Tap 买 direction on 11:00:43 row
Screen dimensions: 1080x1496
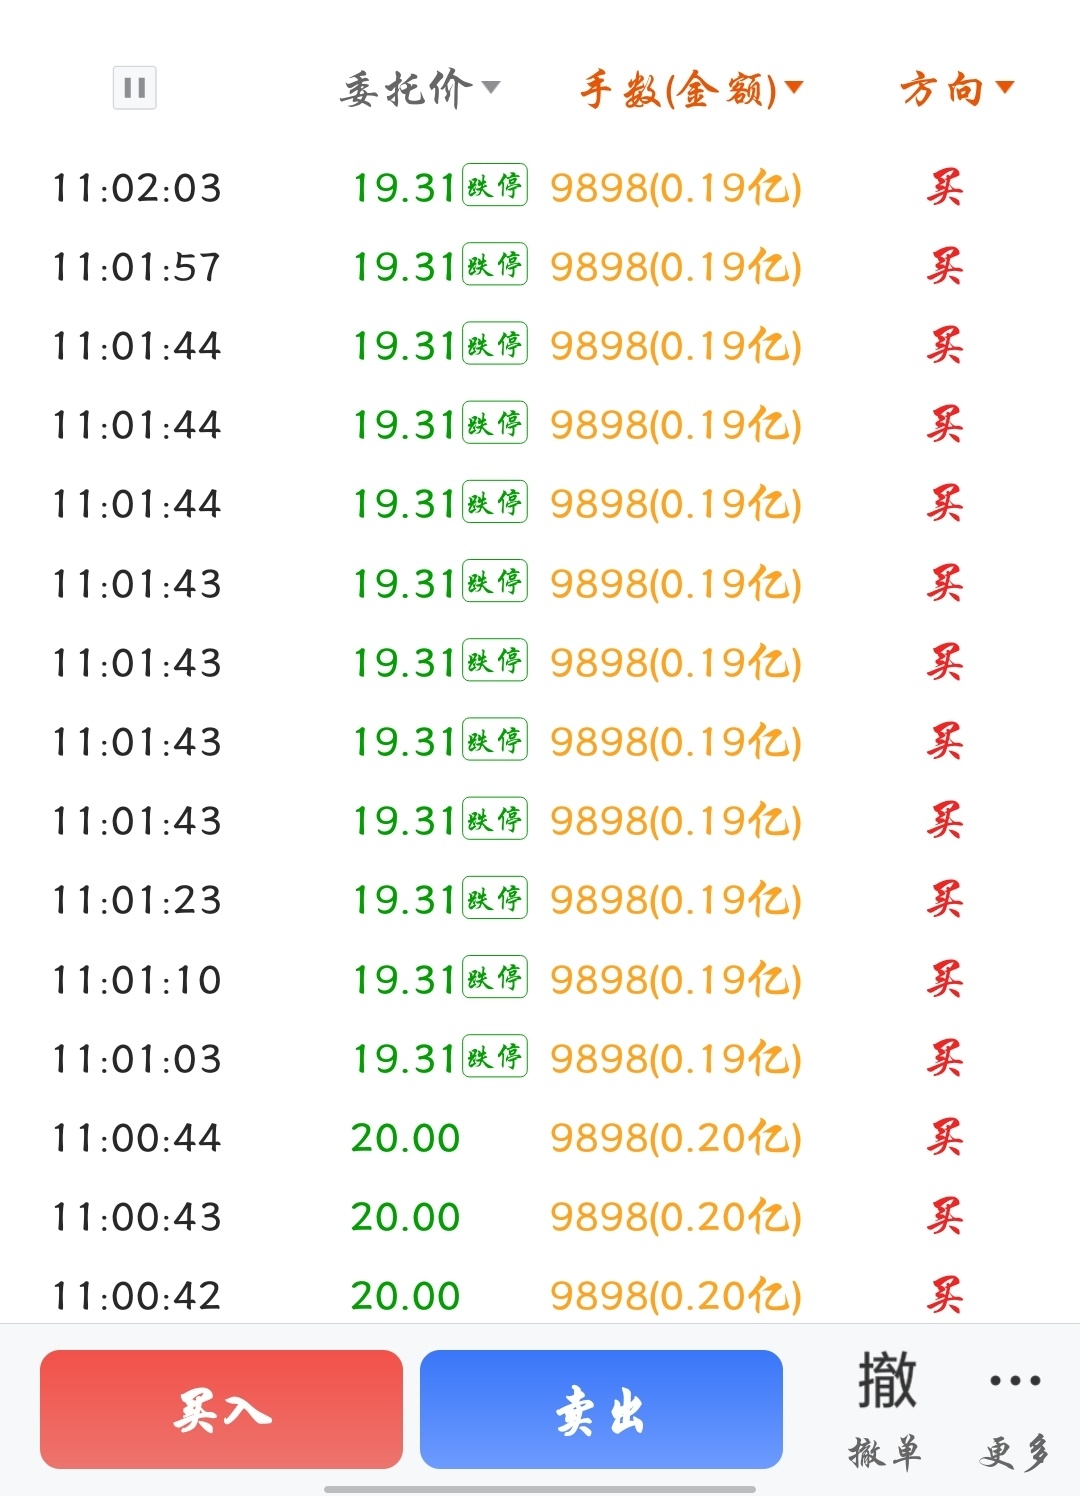tap(944, 1216)
